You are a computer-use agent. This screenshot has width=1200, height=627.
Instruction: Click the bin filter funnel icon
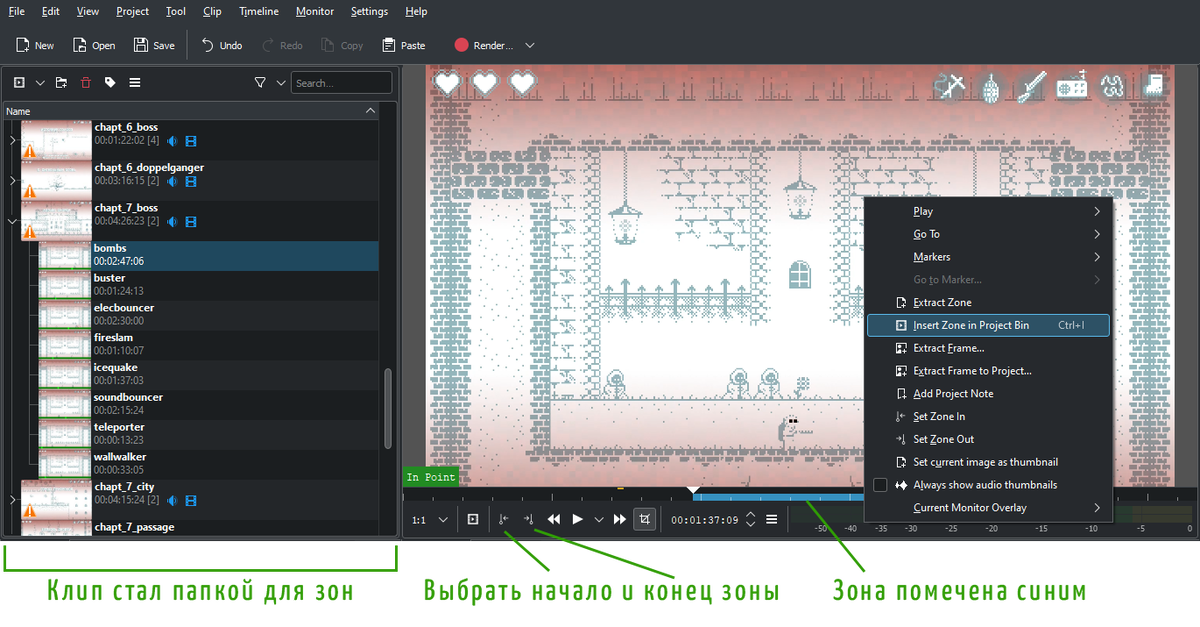(x=260, y=83)
